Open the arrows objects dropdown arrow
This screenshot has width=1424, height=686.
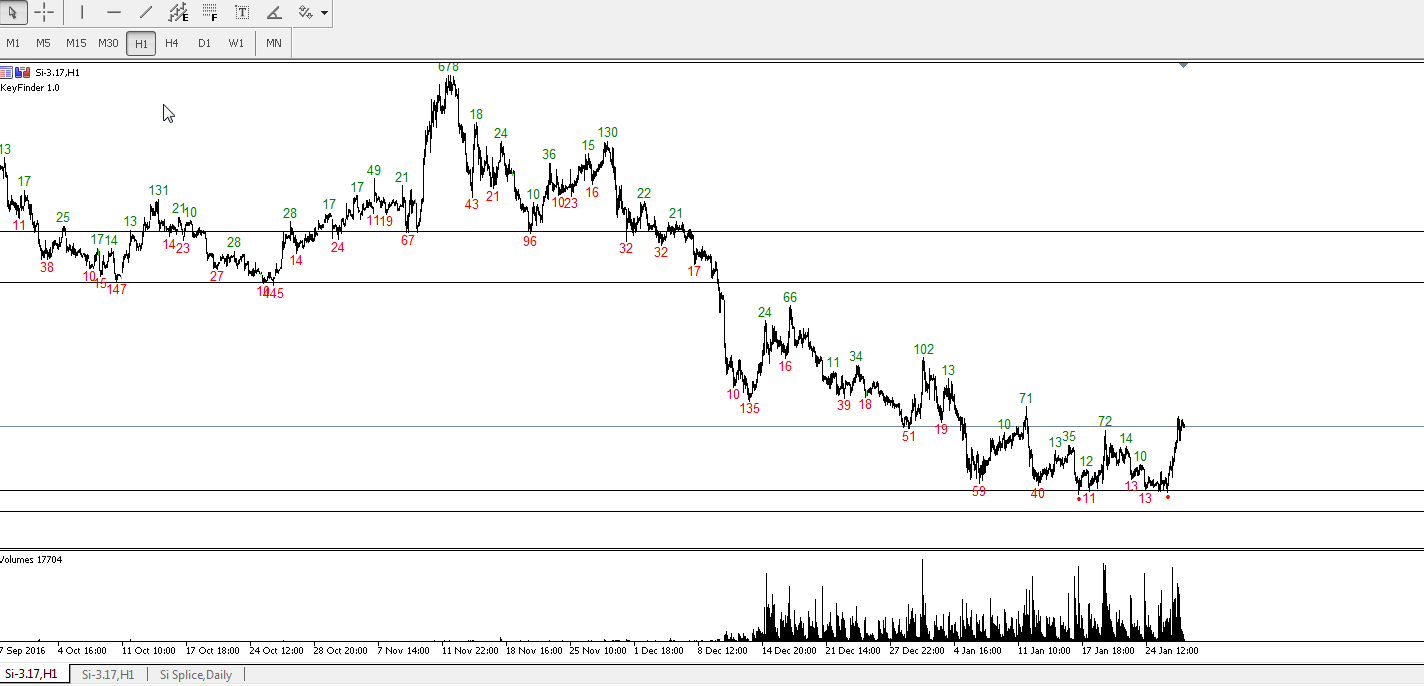pyautogui.click(x=325, y=13)
